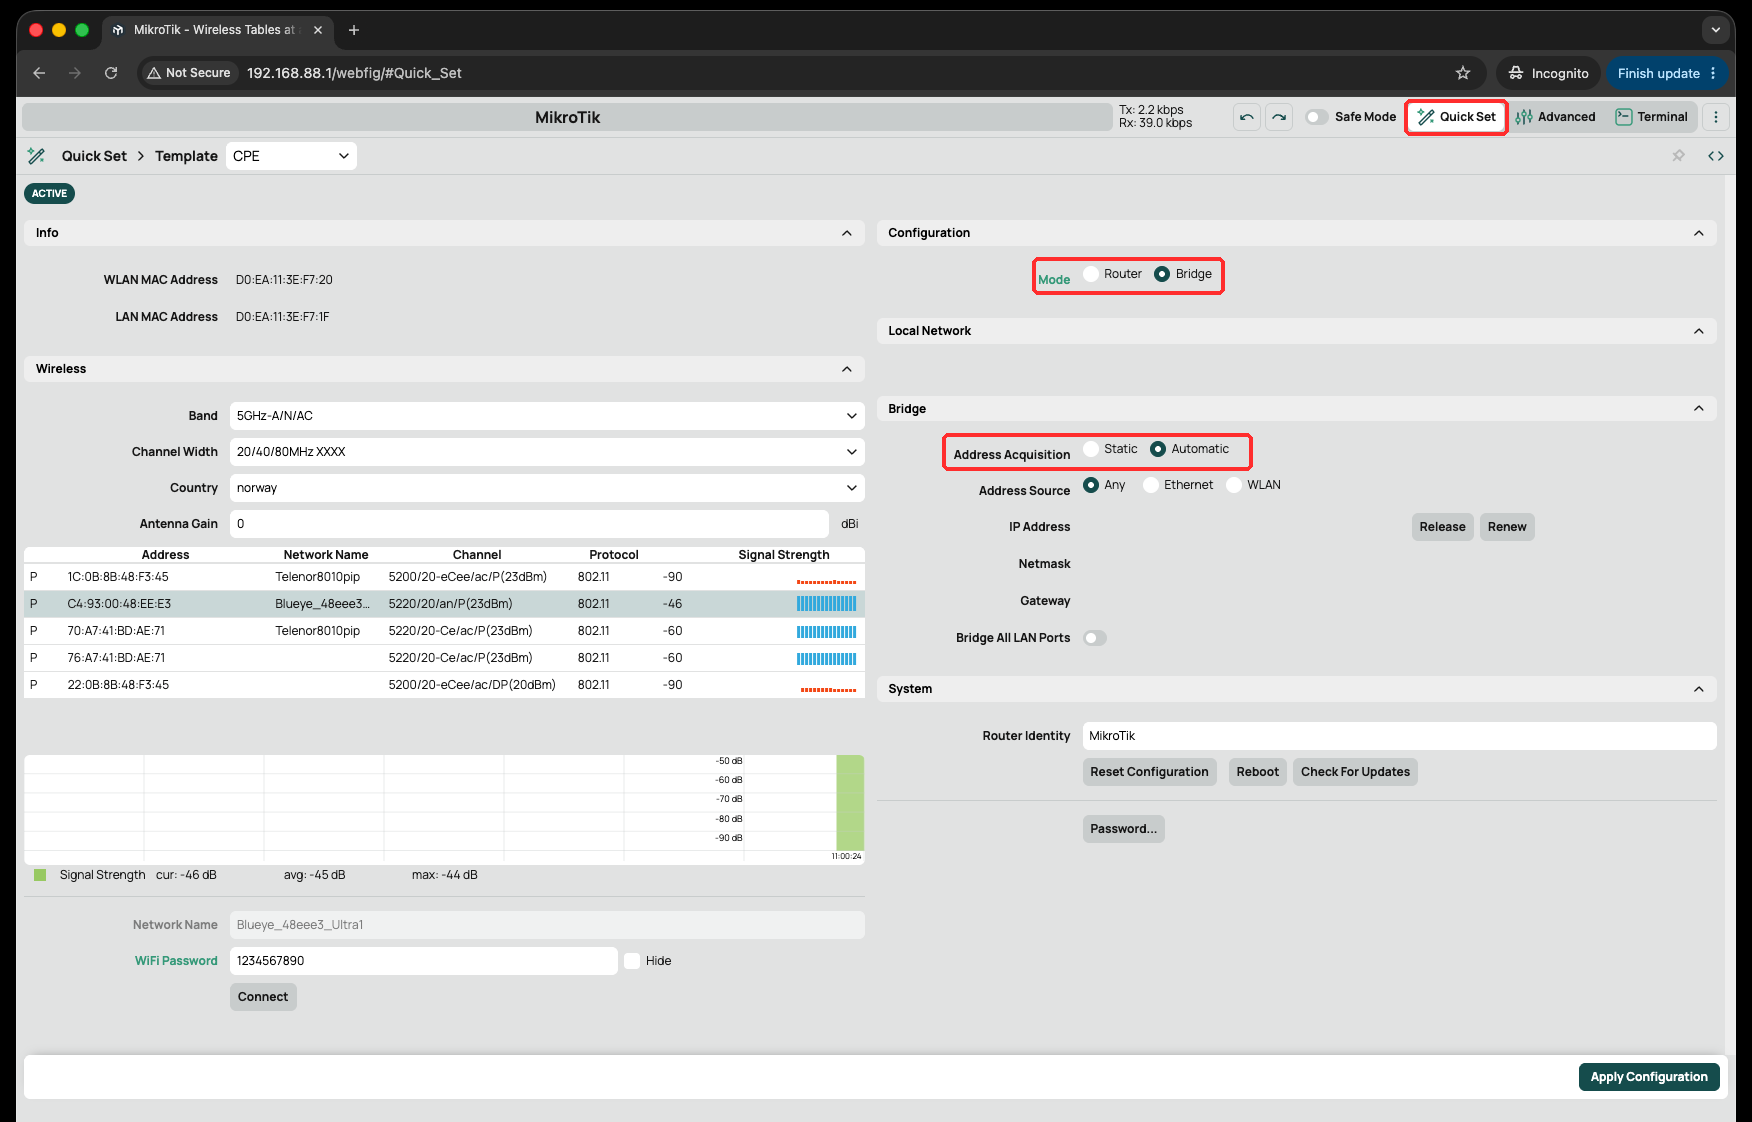
Task: Click the Not Secure warning indicator
Action: coord(189,73)
